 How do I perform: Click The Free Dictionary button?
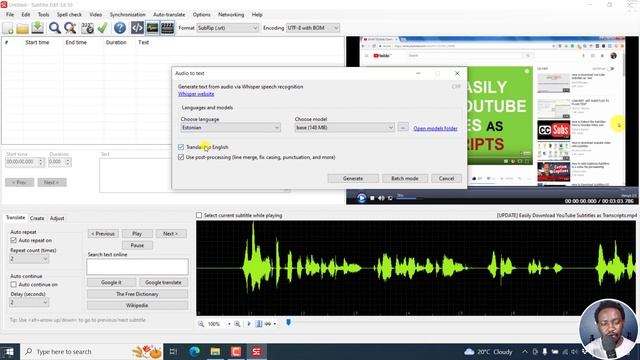137,294
